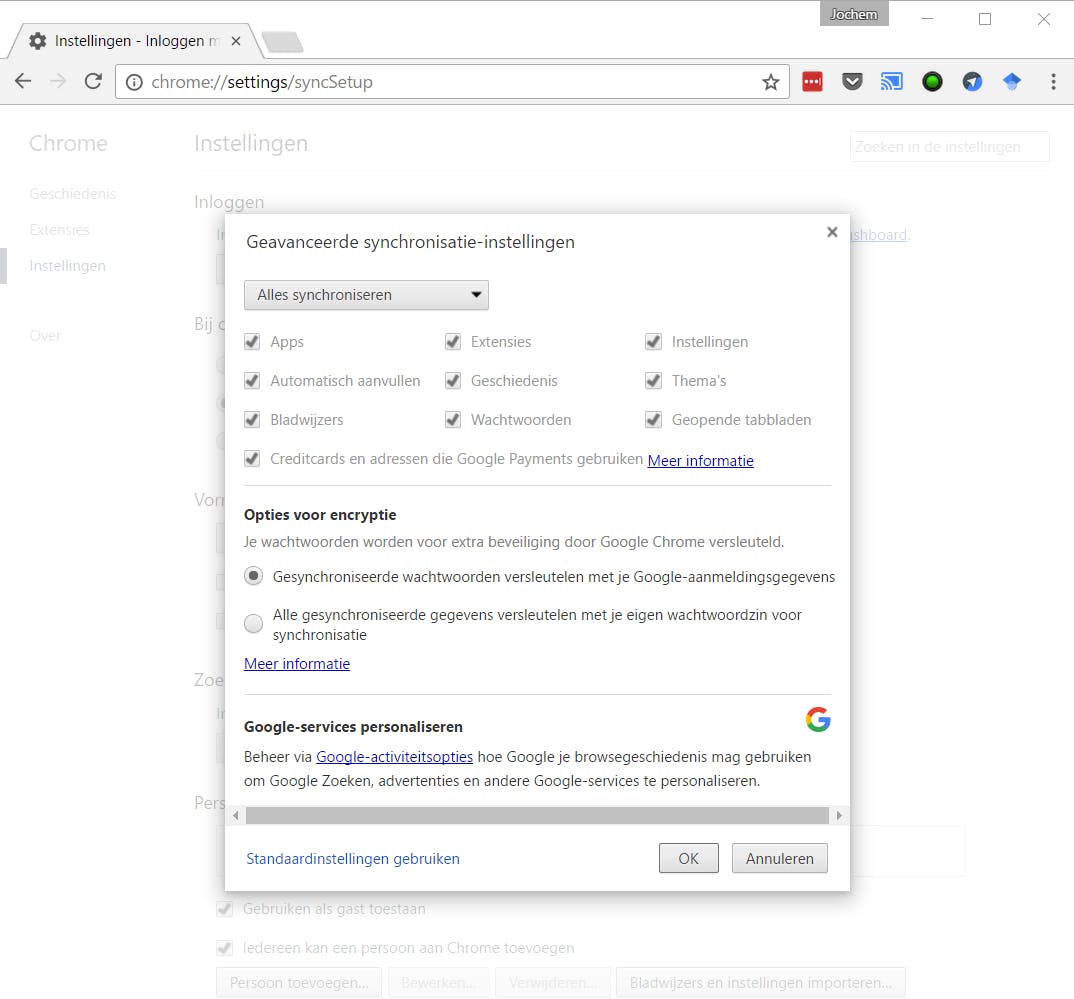
Task: Go back using the browser back arrow
Action: point(23,81)
